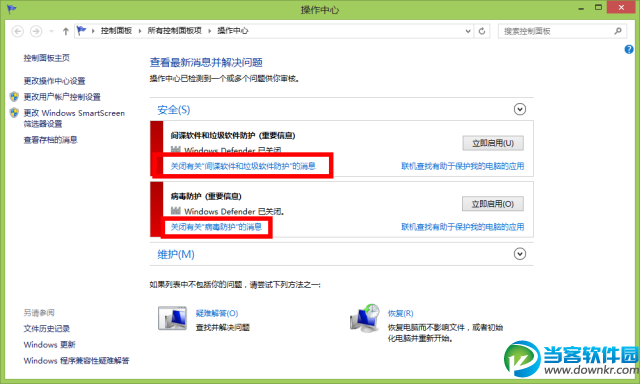Go up one level with the up arrow
Screen dimensions: 640x384
65,31
